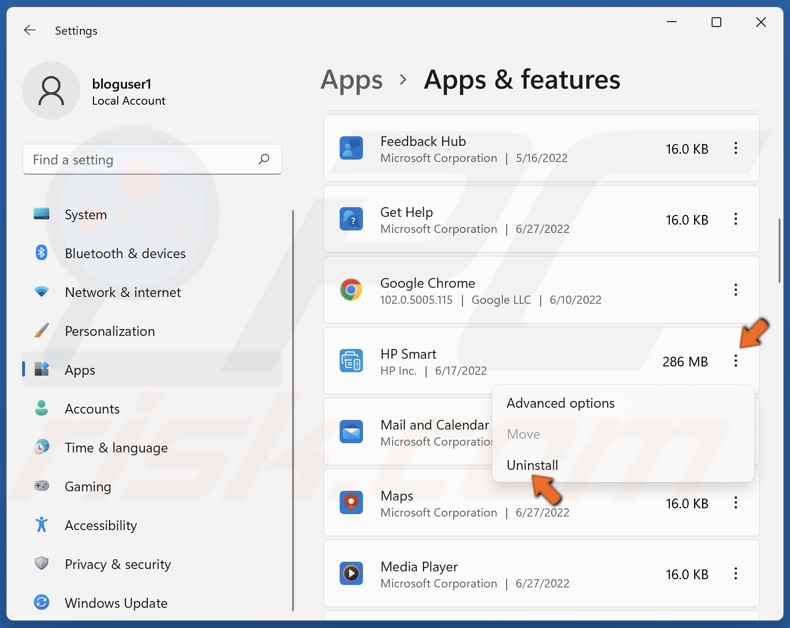Click the Media Player app name
790x628 pixels.
(419, 567)
